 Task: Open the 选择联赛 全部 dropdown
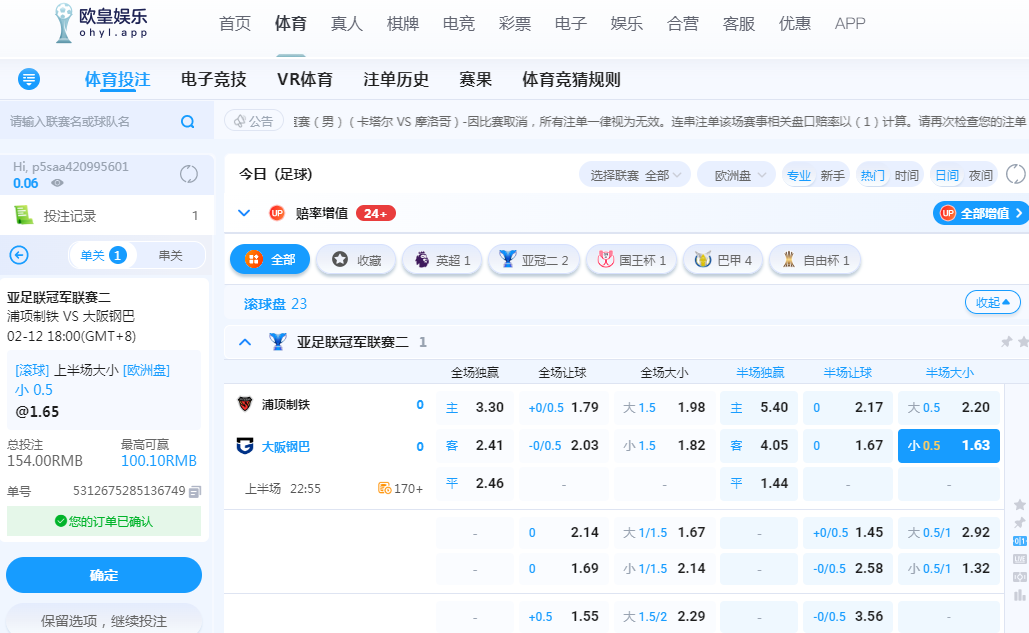[635, 175]
